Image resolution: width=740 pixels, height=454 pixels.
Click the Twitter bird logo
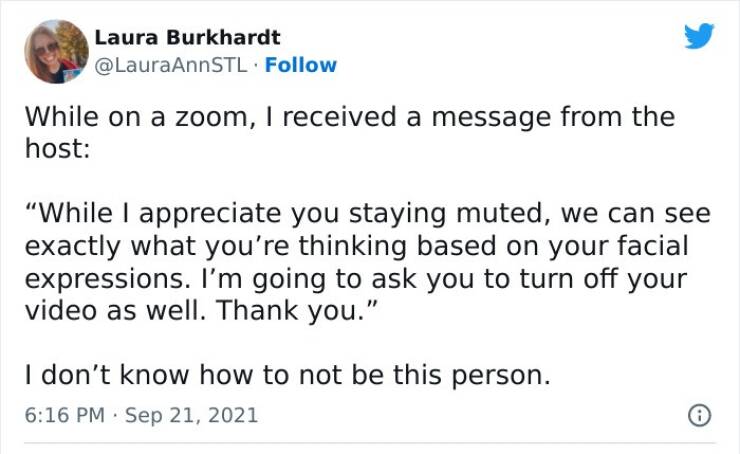click(699, 36)
